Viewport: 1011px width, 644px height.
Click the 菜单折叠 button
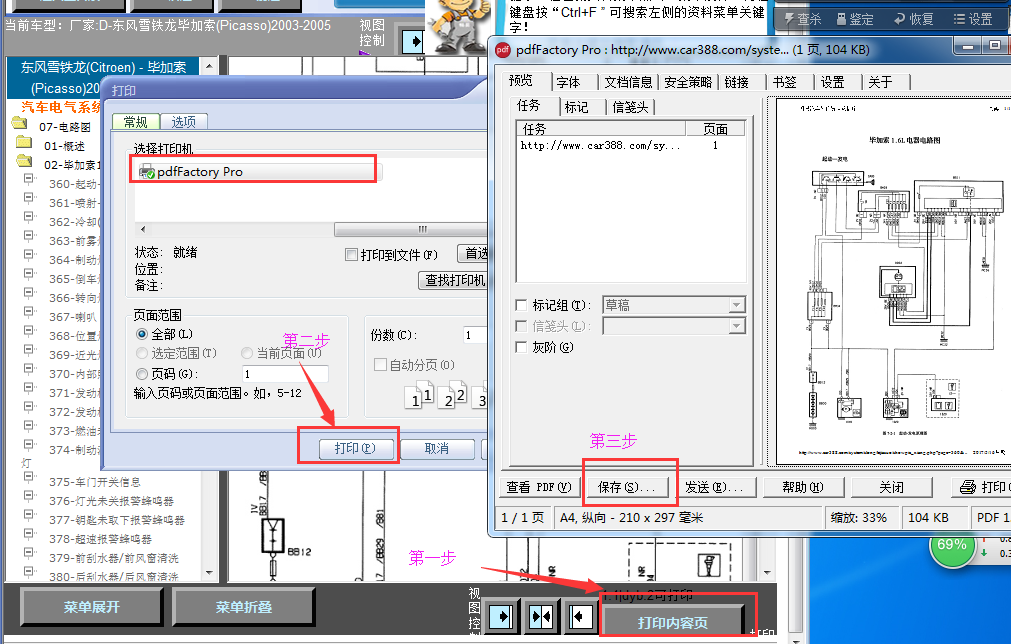click(244, 607)
